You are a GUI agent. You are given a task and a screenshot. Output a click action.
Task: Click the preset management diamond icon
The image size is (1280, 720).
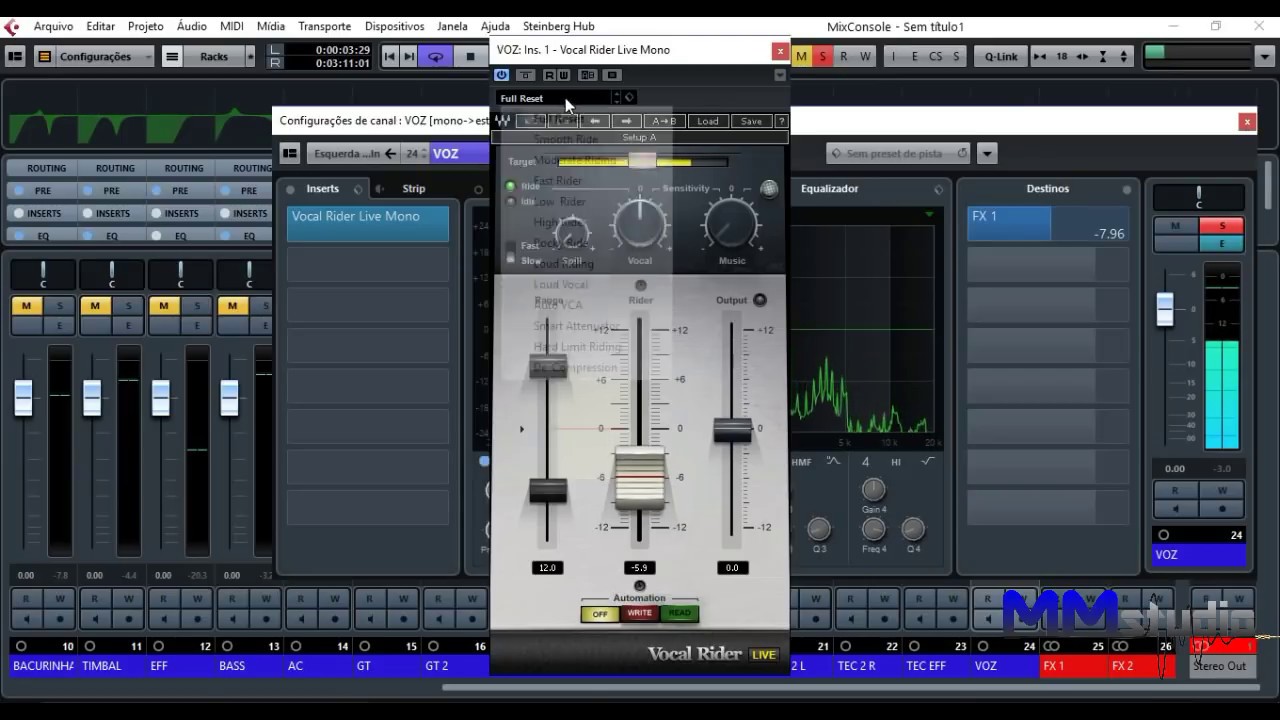629,97
